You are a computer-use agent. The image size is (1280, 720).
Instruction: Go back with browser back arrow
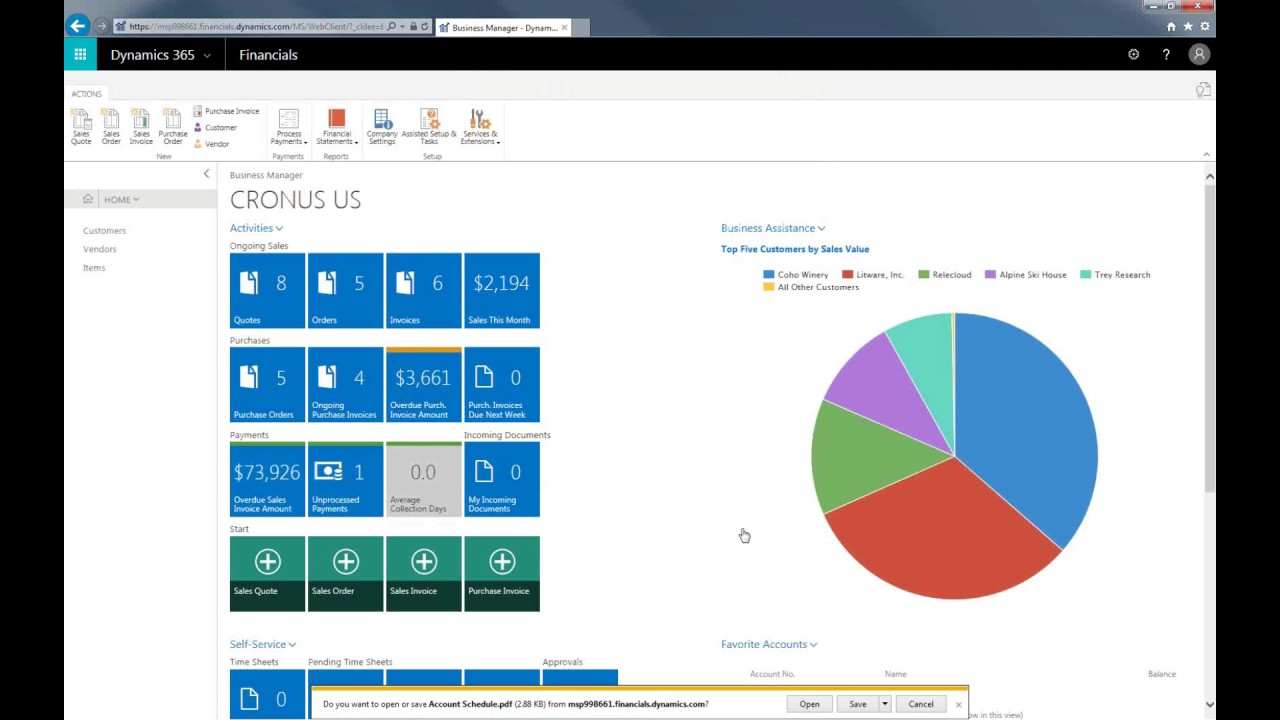coord(78,27)
